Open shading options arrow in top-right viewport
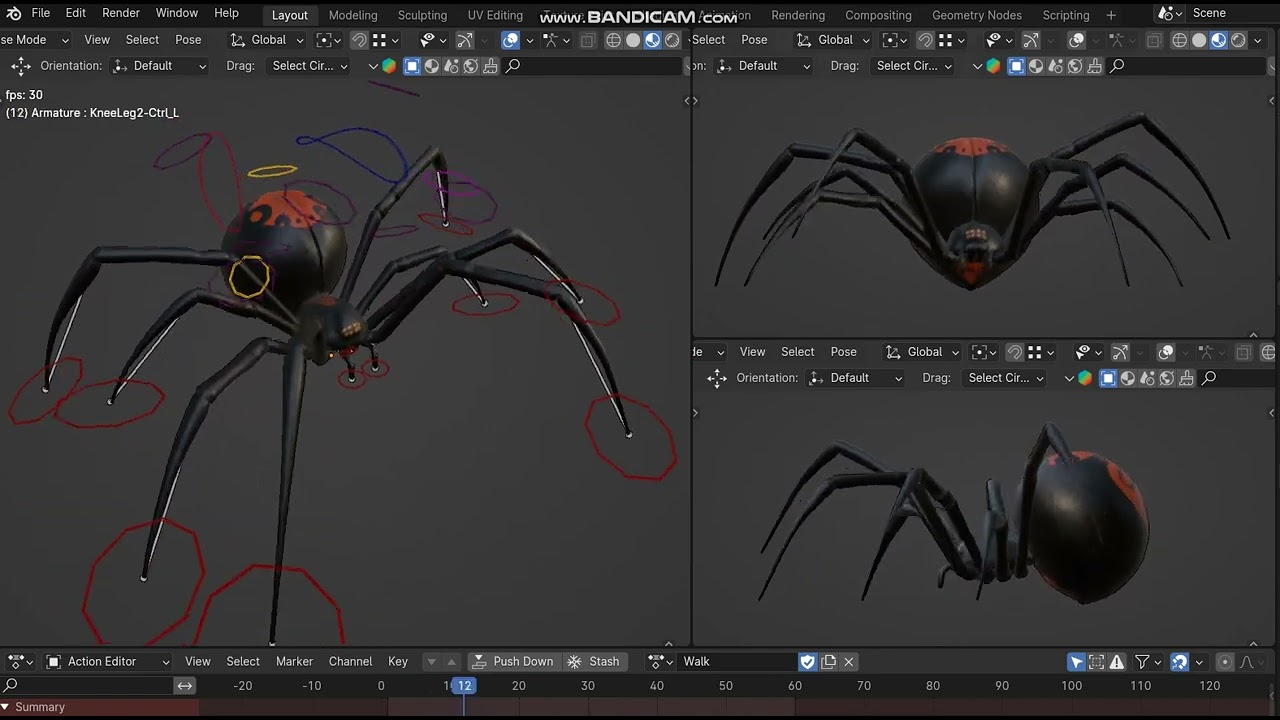1280x720 pixels. coord(1257,40)
